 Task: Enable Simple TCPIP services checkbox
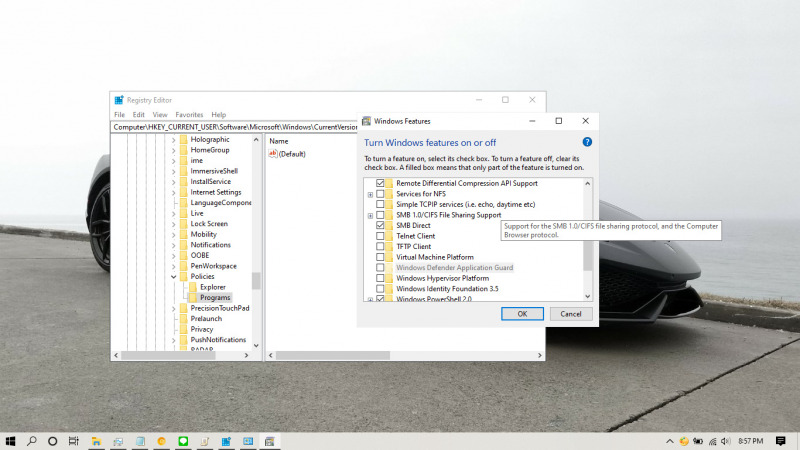pyautogui.click(x=380, y=204)
